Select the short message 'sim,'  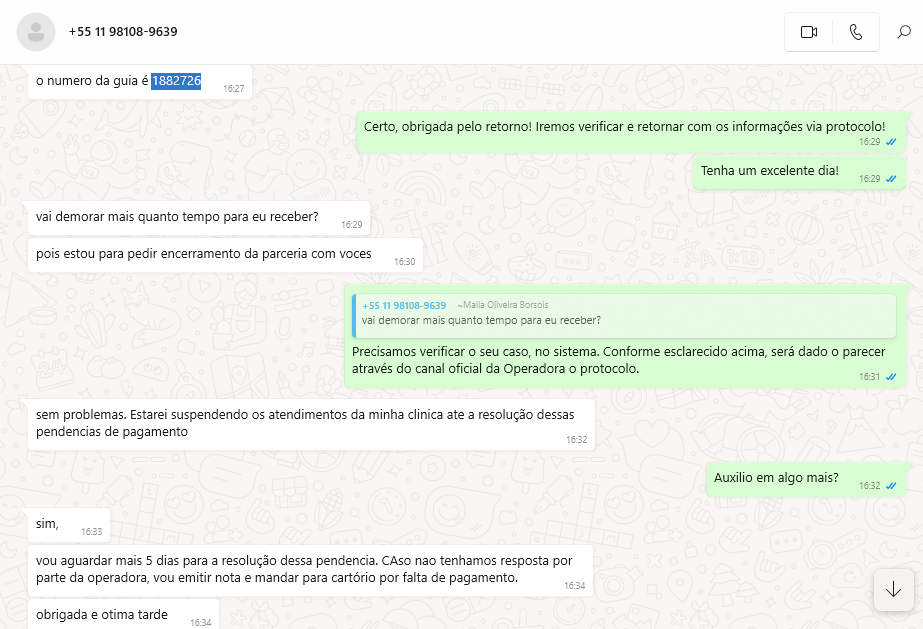69,525
